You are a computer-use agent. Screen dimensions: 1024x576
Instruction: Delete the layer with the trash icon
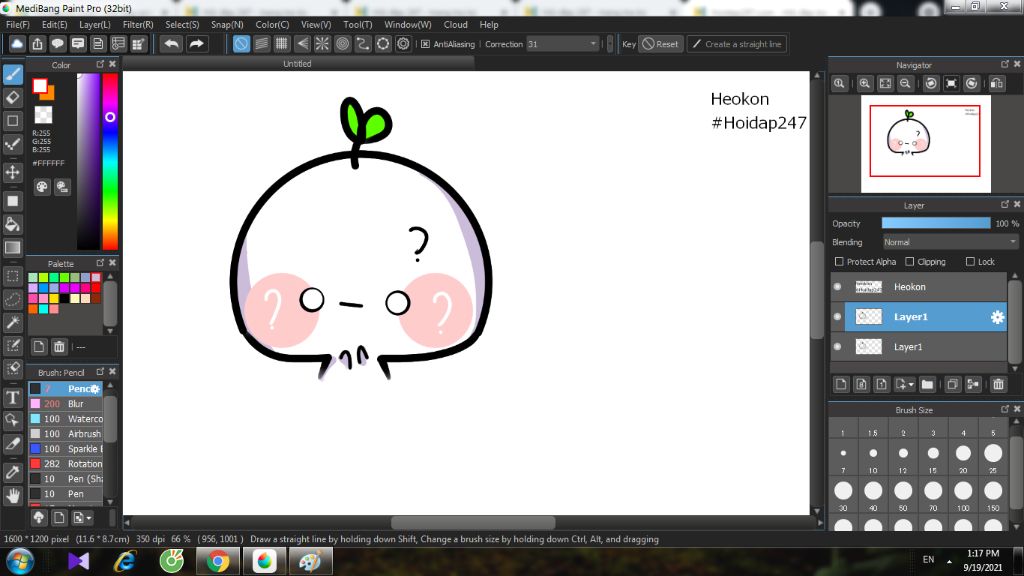point(998,384)
